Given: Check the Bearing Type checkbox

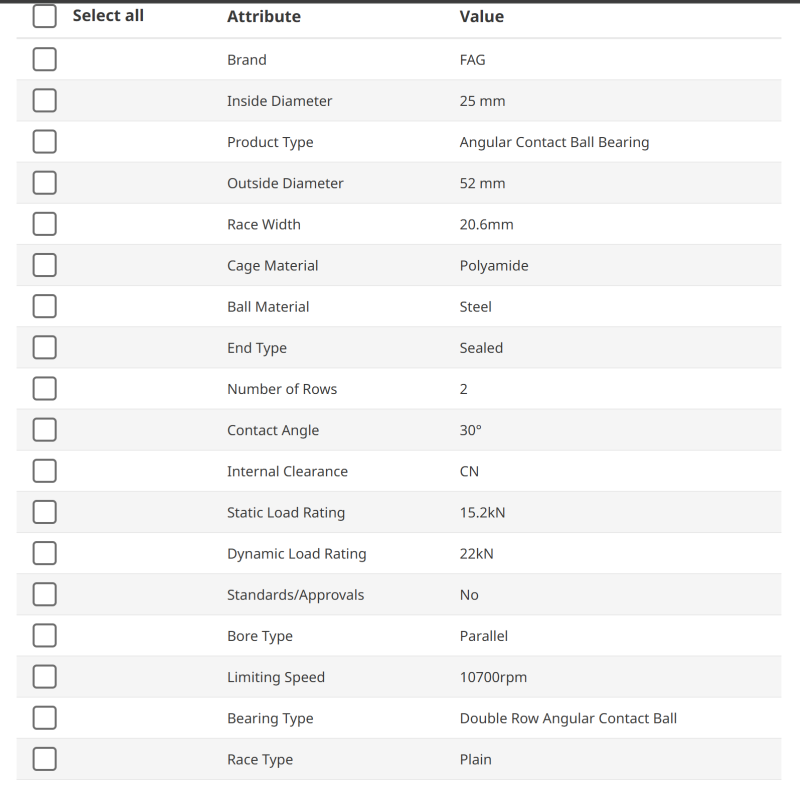Looking at the screenshot, I should [x=44, y=718].
